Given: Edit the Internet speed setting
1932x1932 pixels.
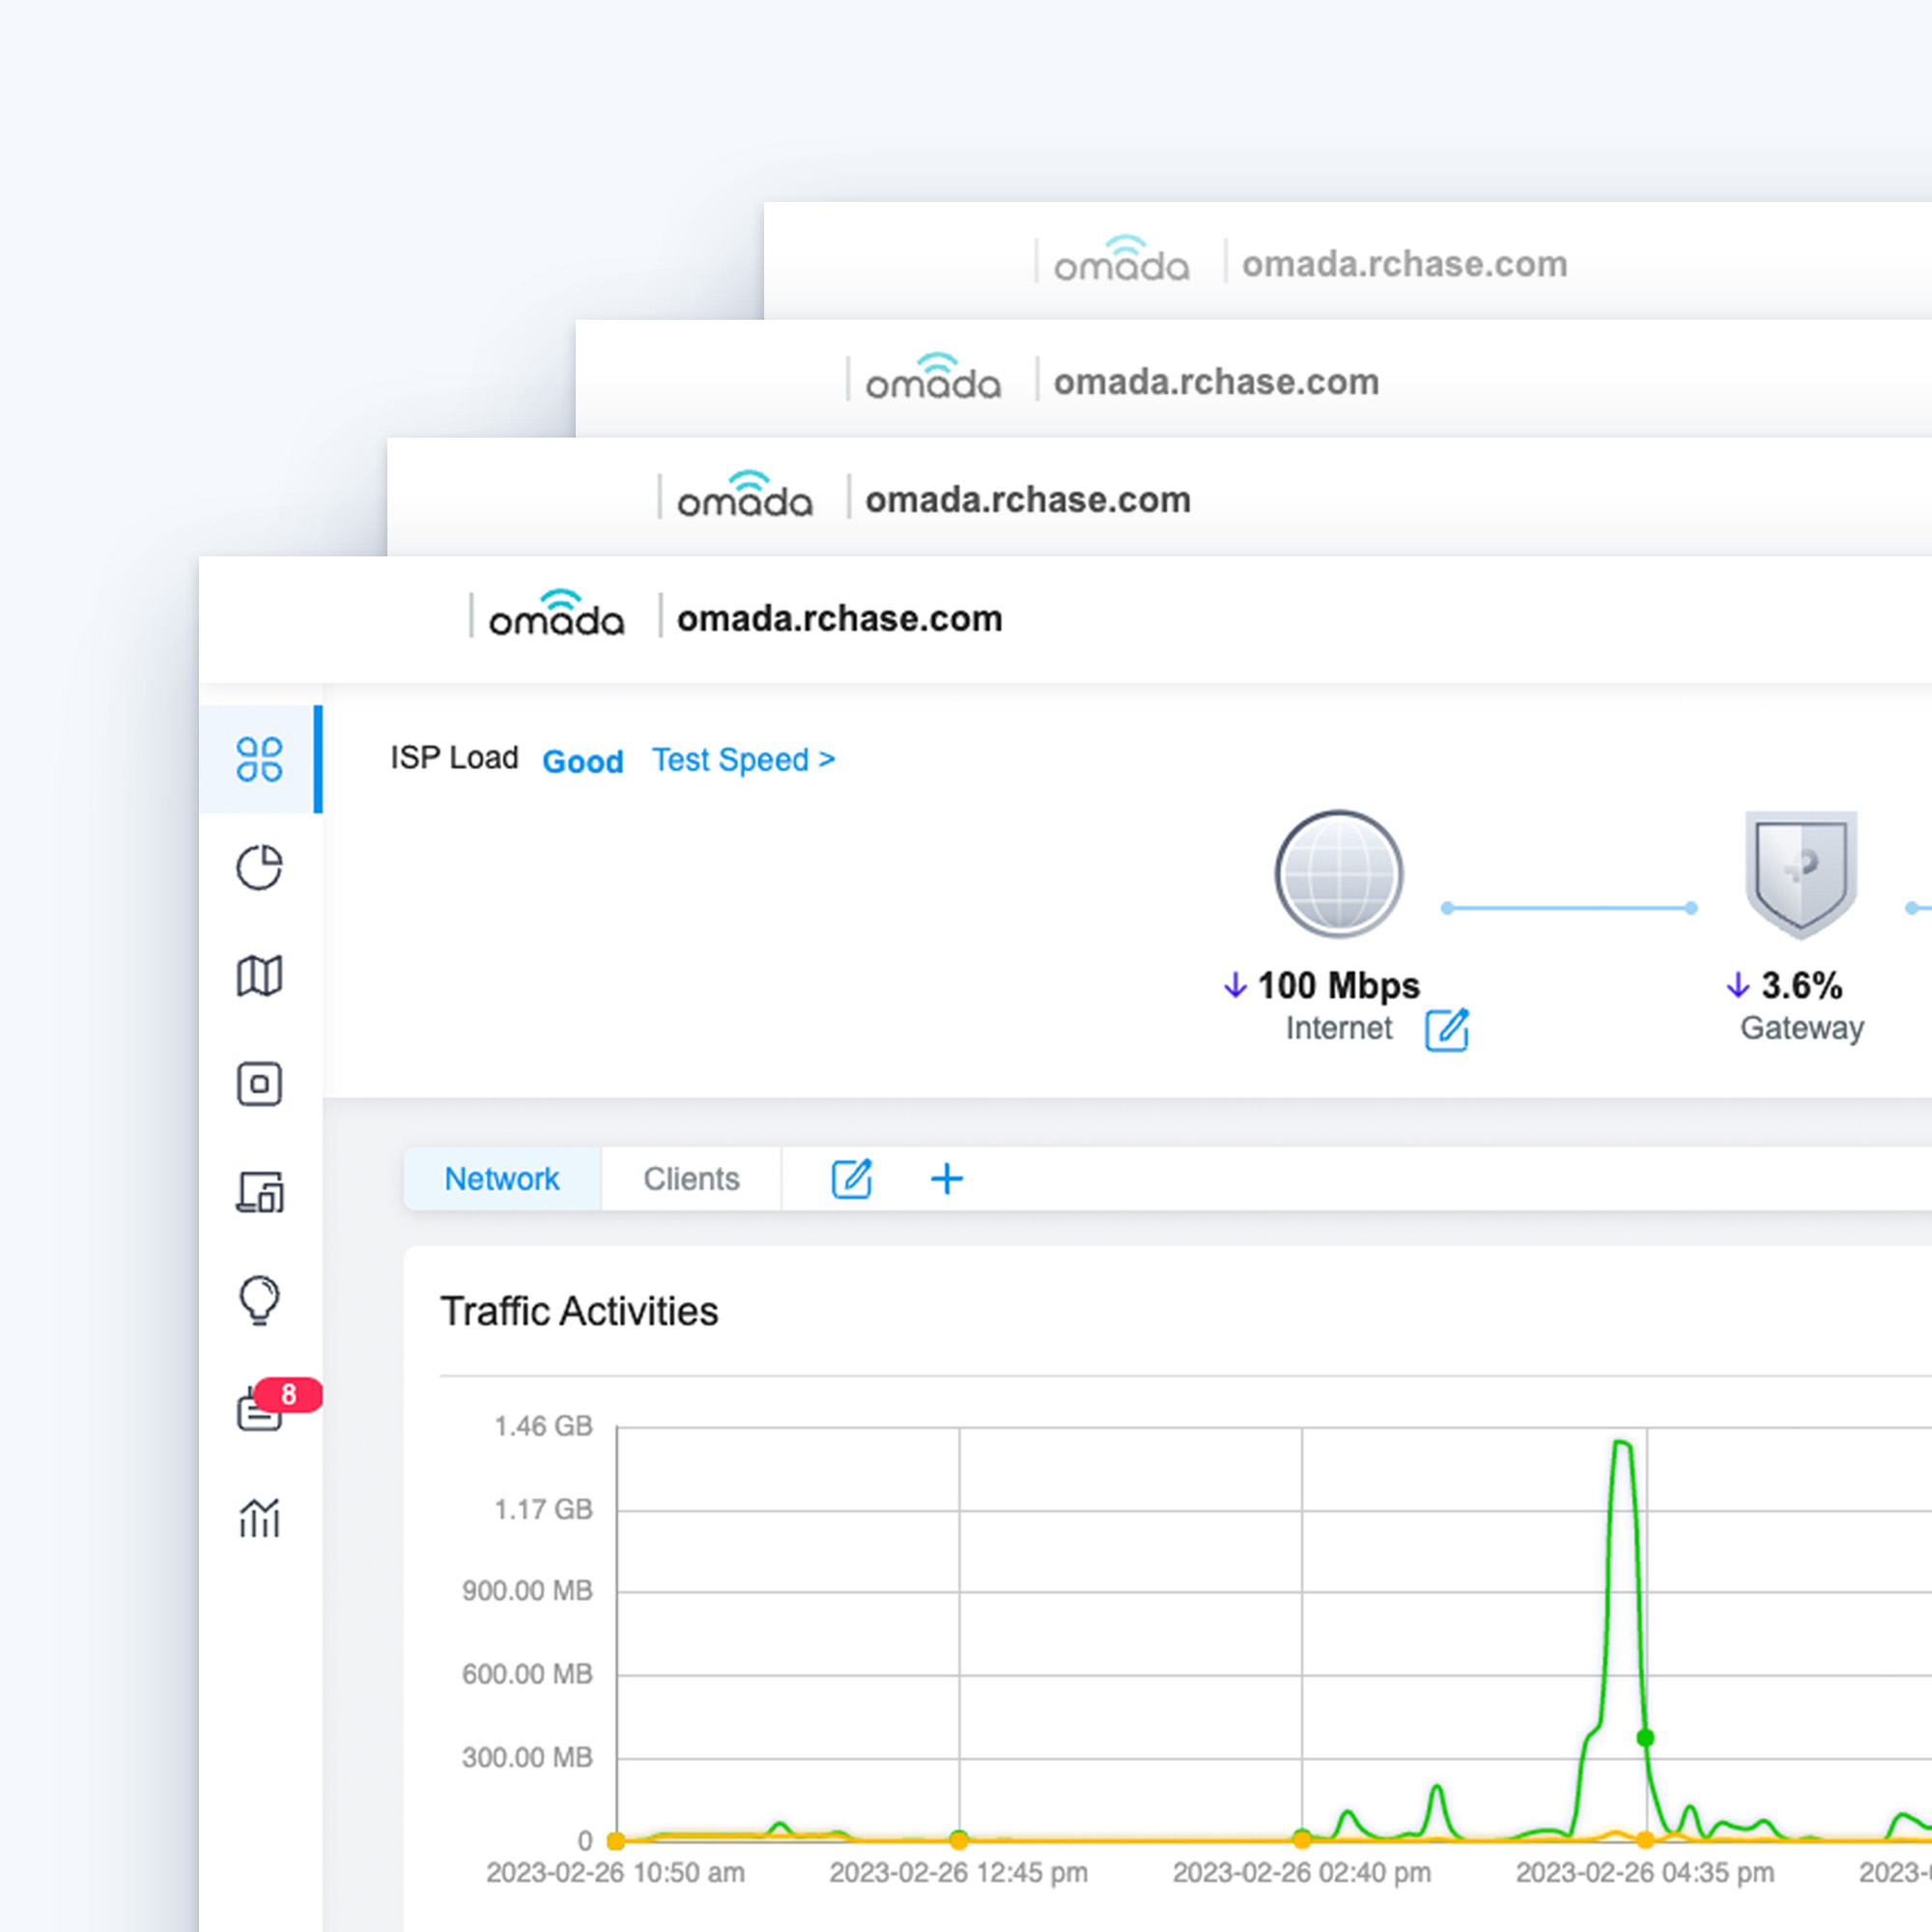Looking at the screenshot, I should 1446,1030.
